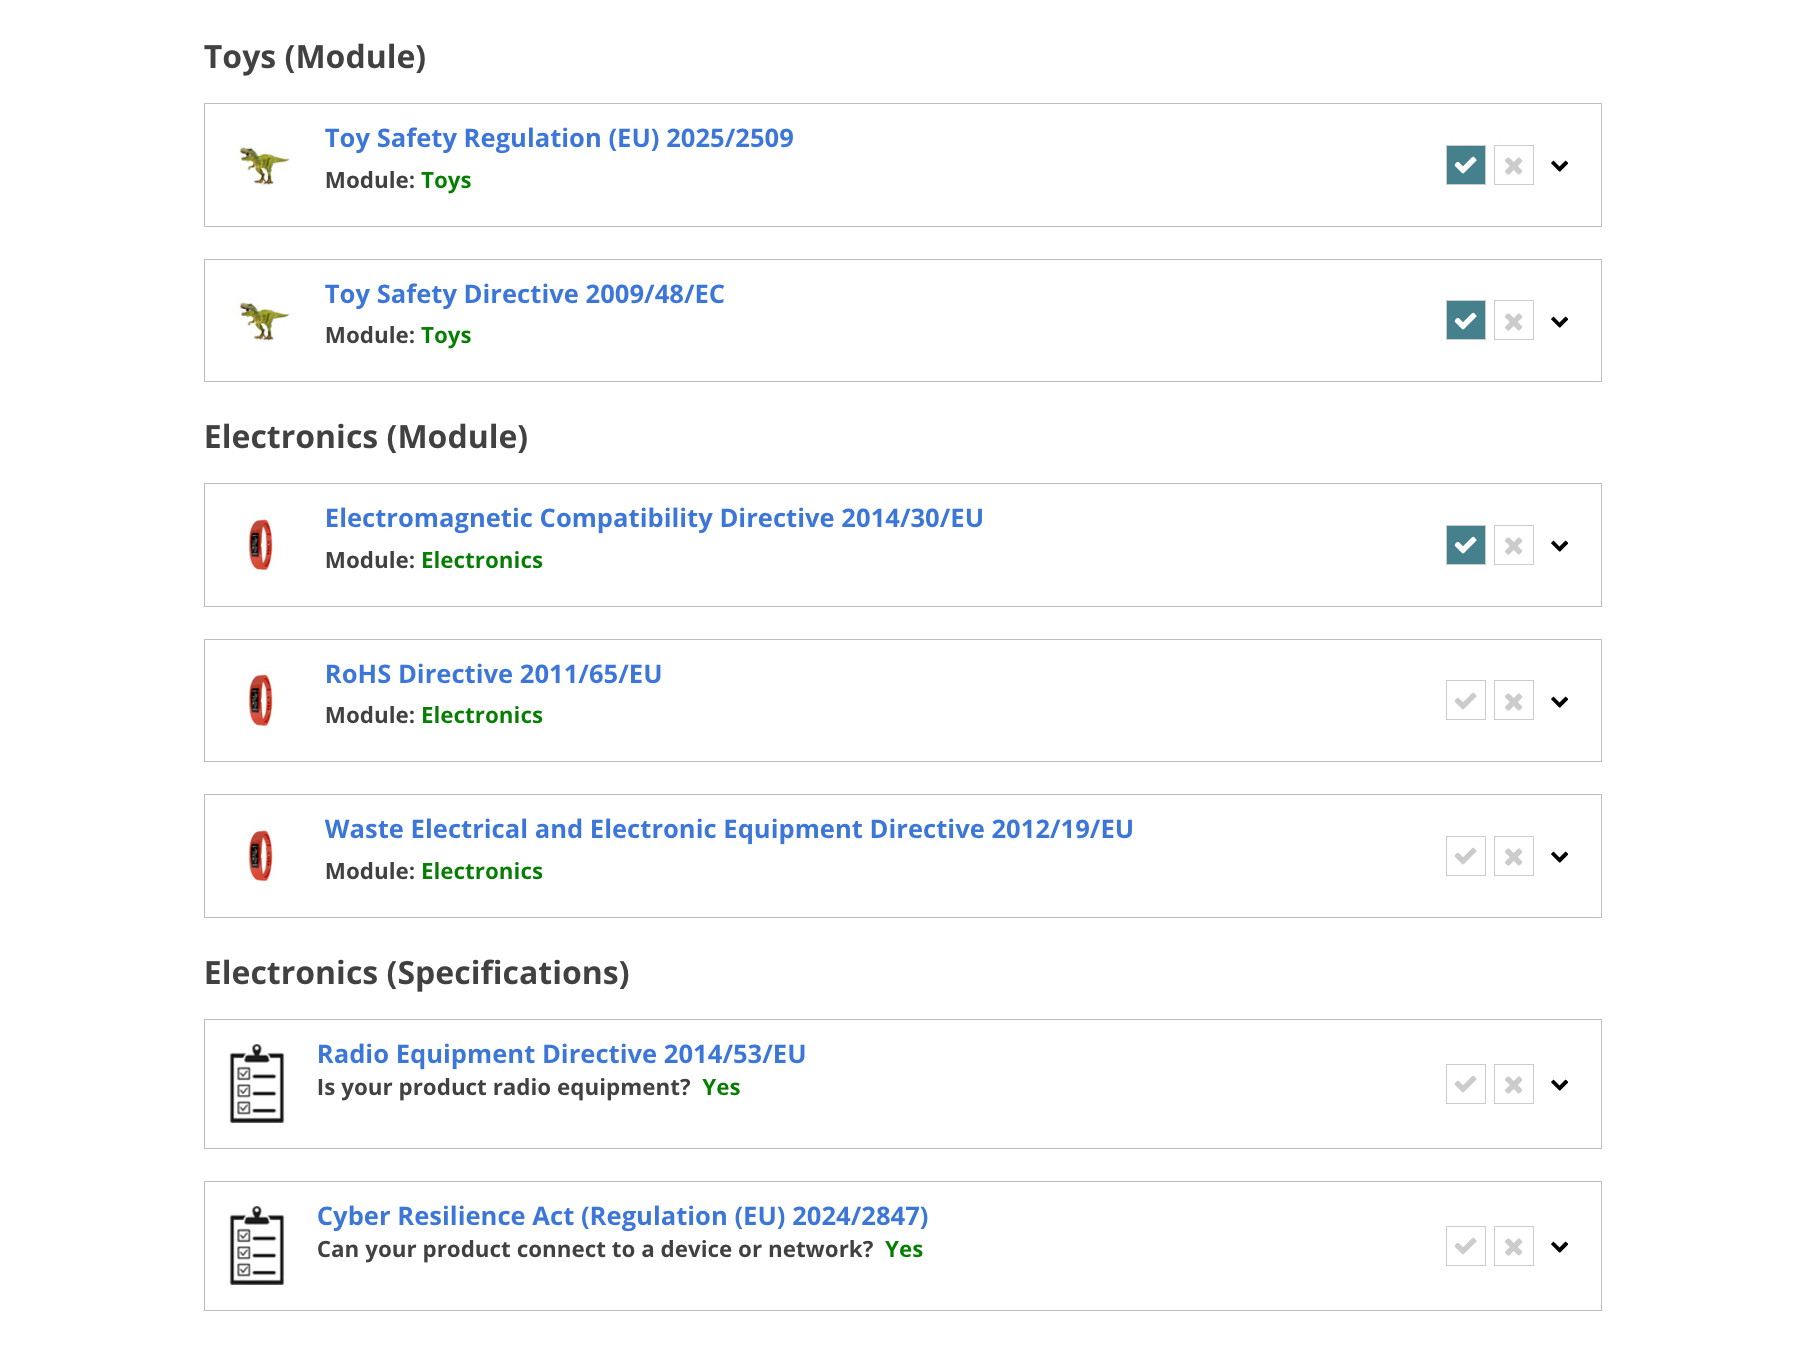Image resolution: width=1795 pixels, height=1350 pixels.
Task: Click clipboard checklist icon for Cyber Resilience Act
Action: point(257,1246)
